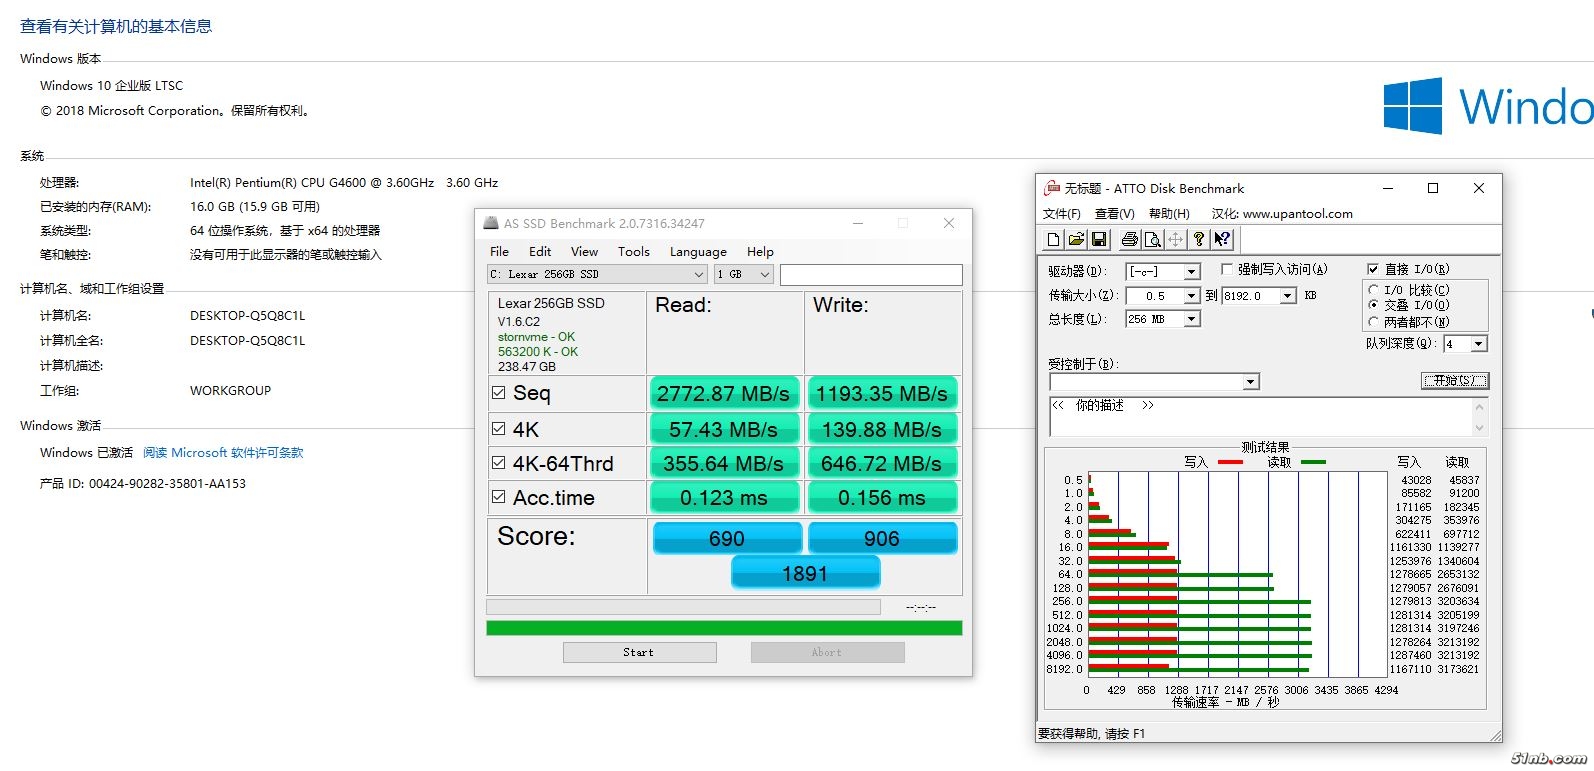
Task: Open the 帮助(H) menu in ATTO
Action: pyautogui.click(x=1169, y=214)
